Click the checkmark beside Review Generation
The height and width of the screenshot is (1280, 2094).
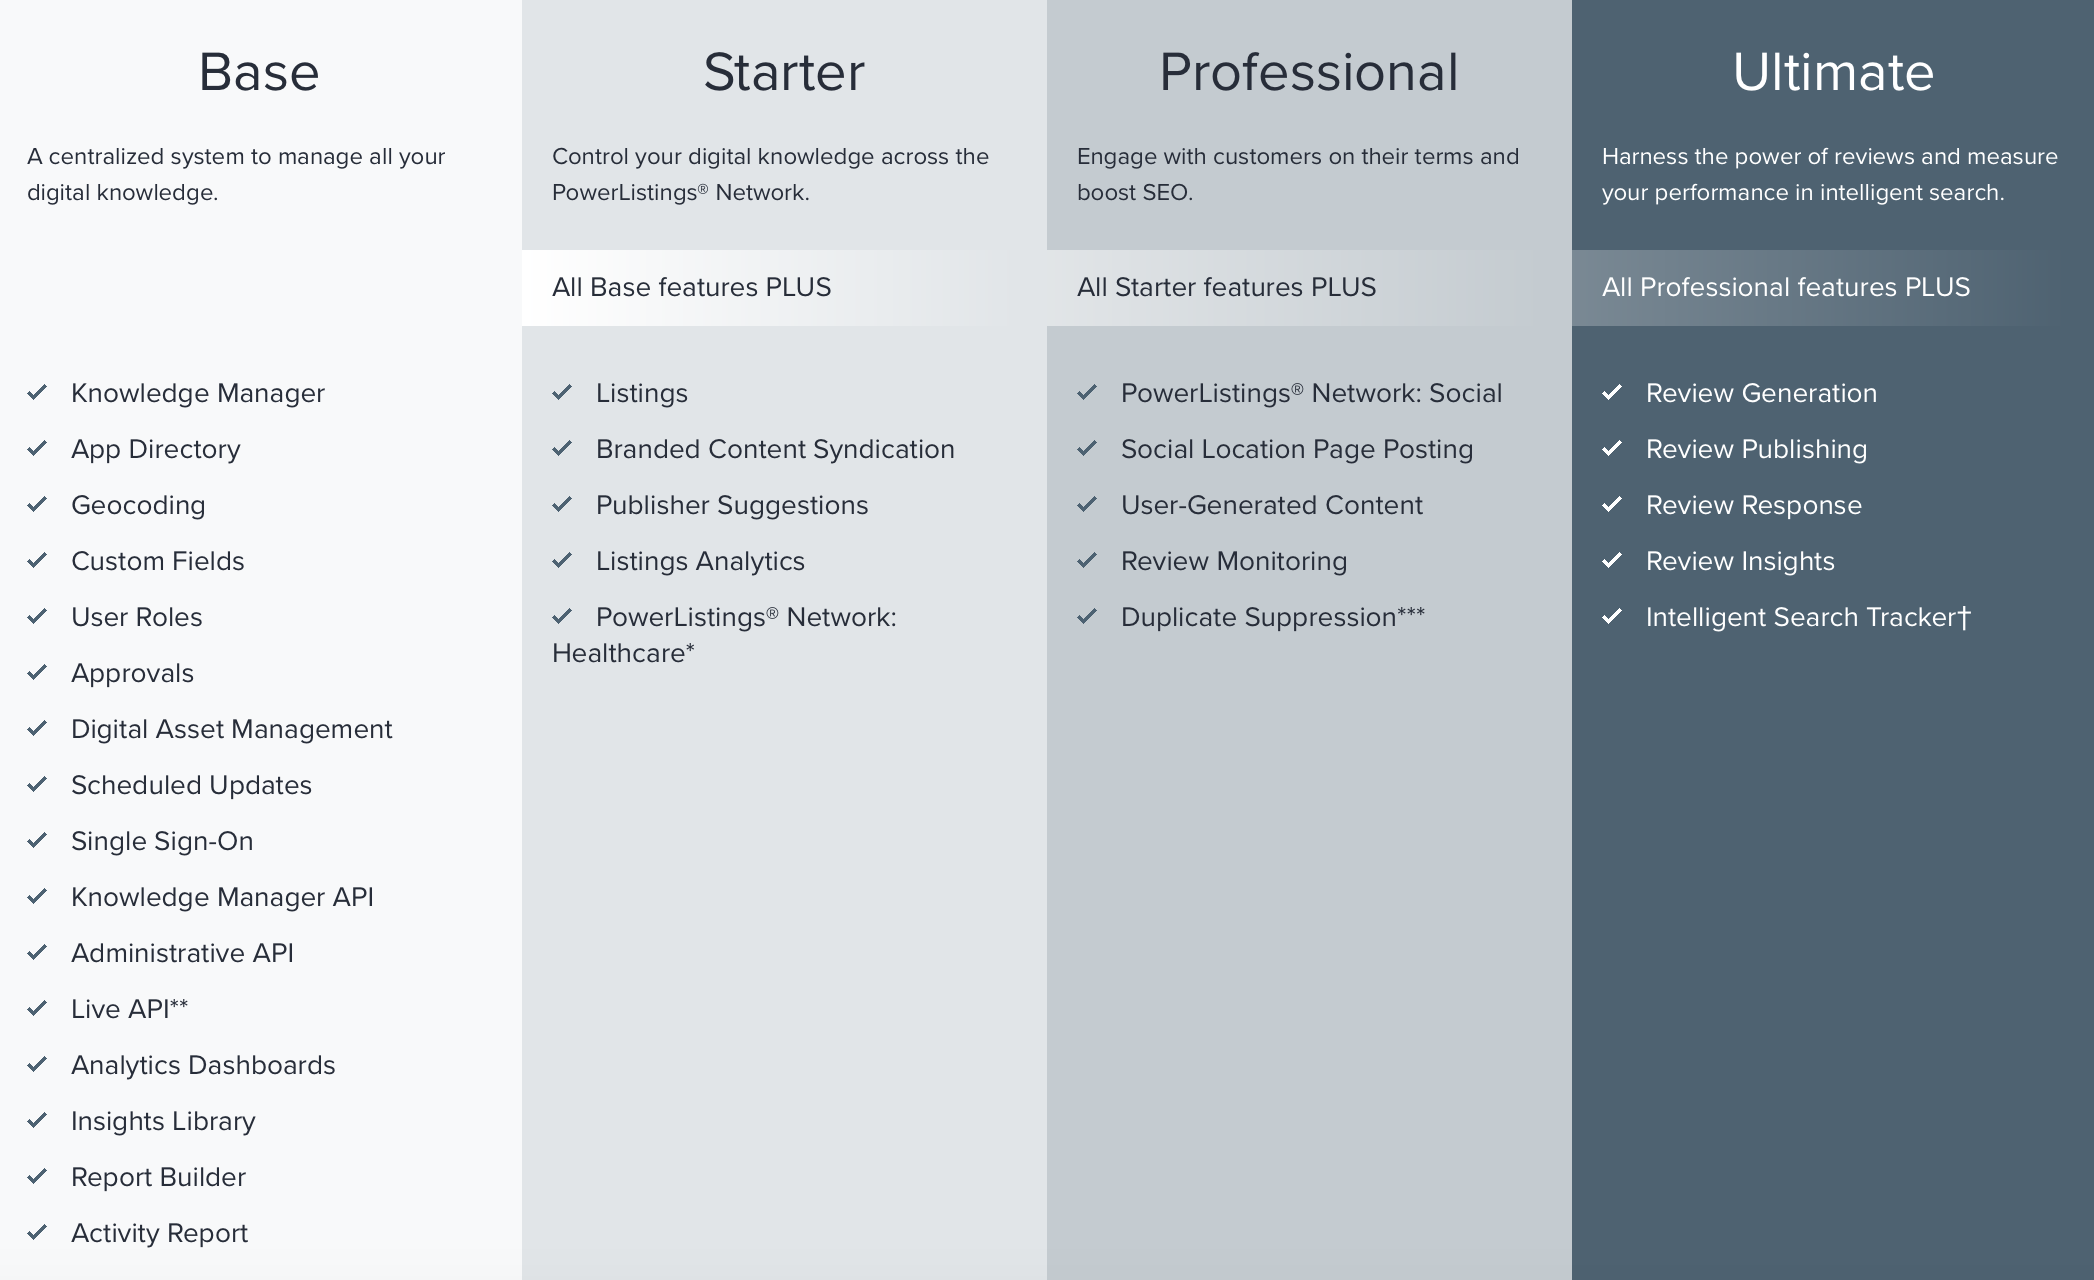1612,392
